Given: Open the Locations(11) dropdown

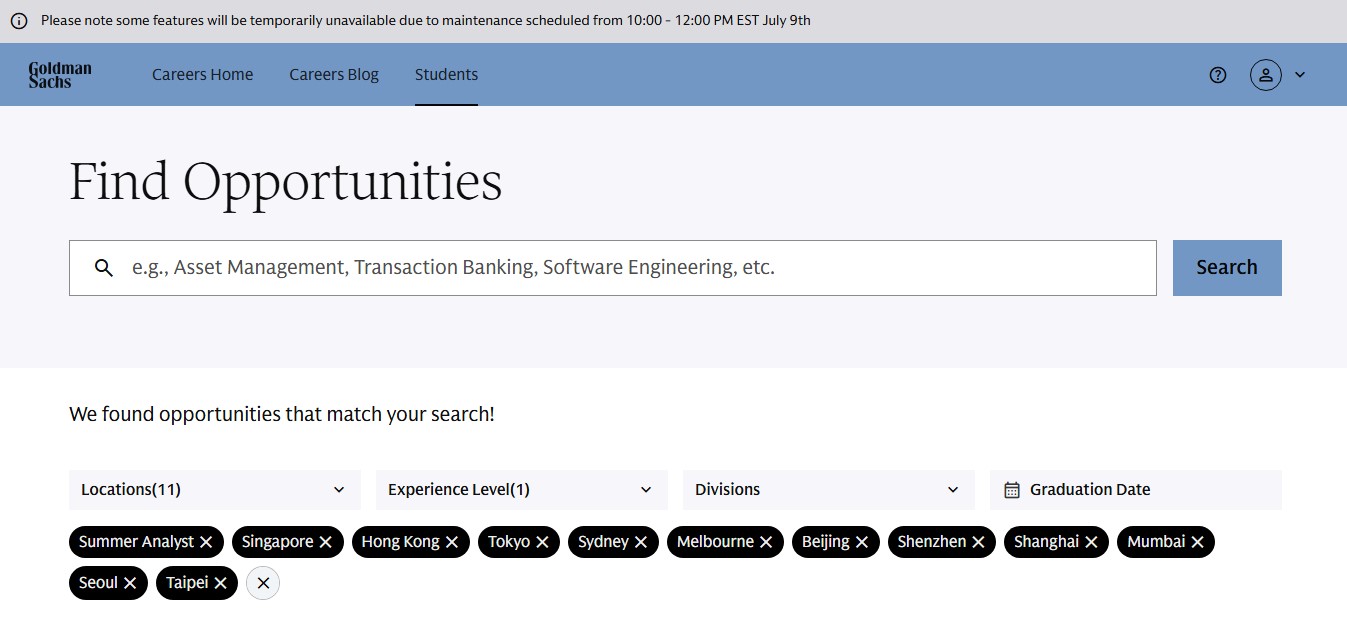Looking at the screenshot, I should pos(215,490).
